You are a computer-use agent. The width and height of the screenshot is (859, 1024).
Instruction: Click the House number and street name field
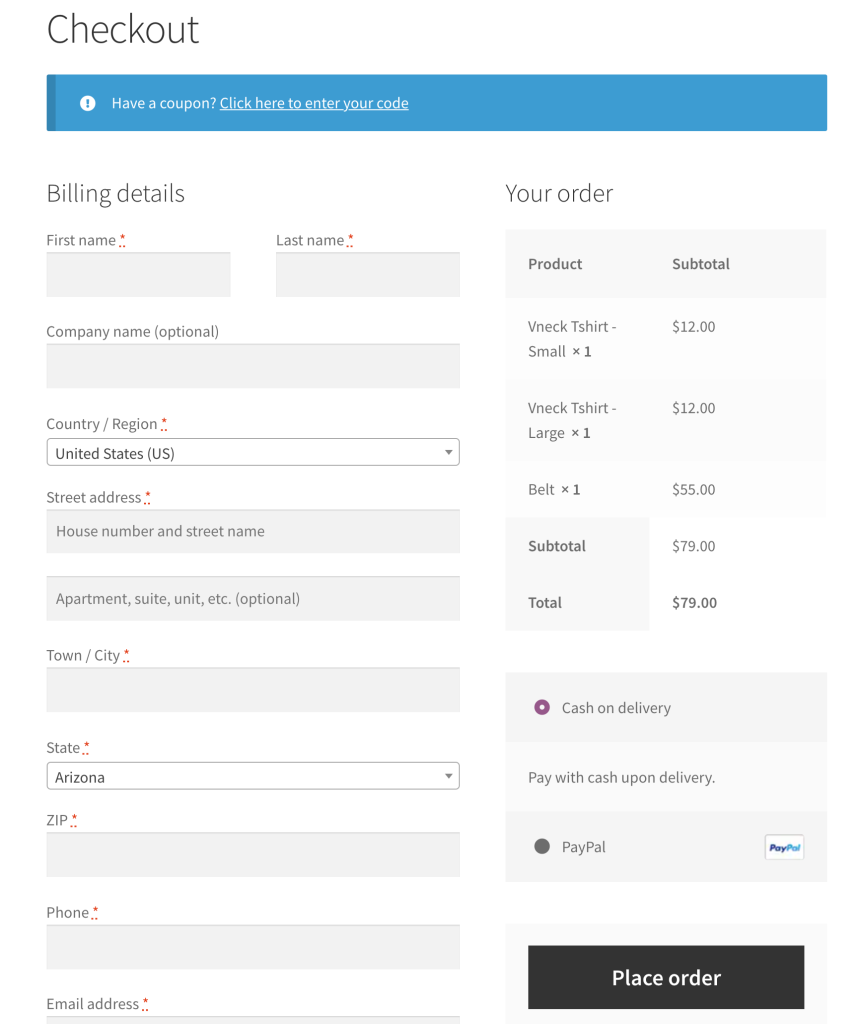coord(253,532)
